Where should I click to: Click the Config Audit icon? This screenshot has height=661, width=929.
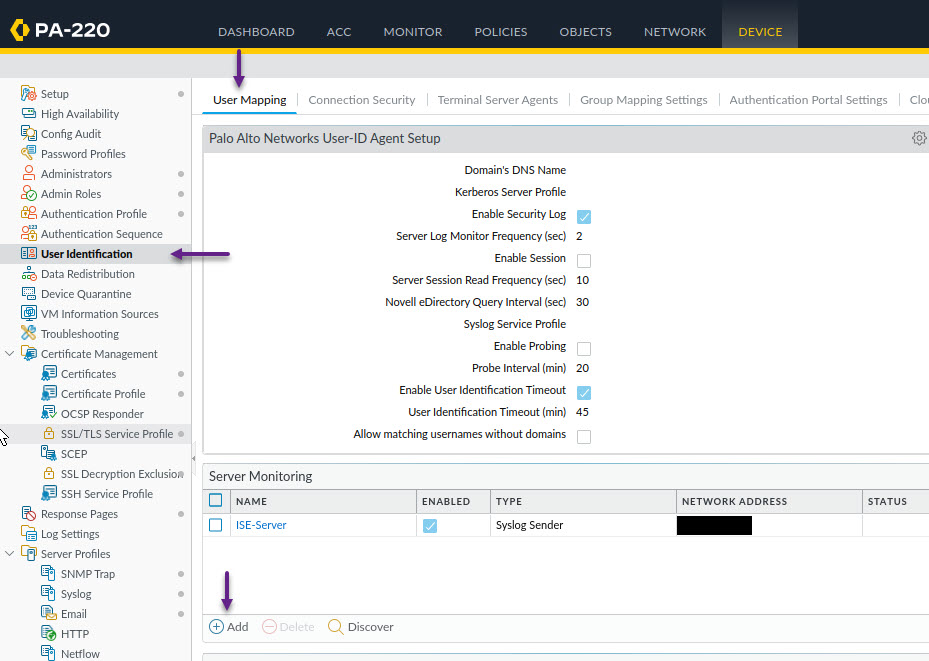point(28,133)
